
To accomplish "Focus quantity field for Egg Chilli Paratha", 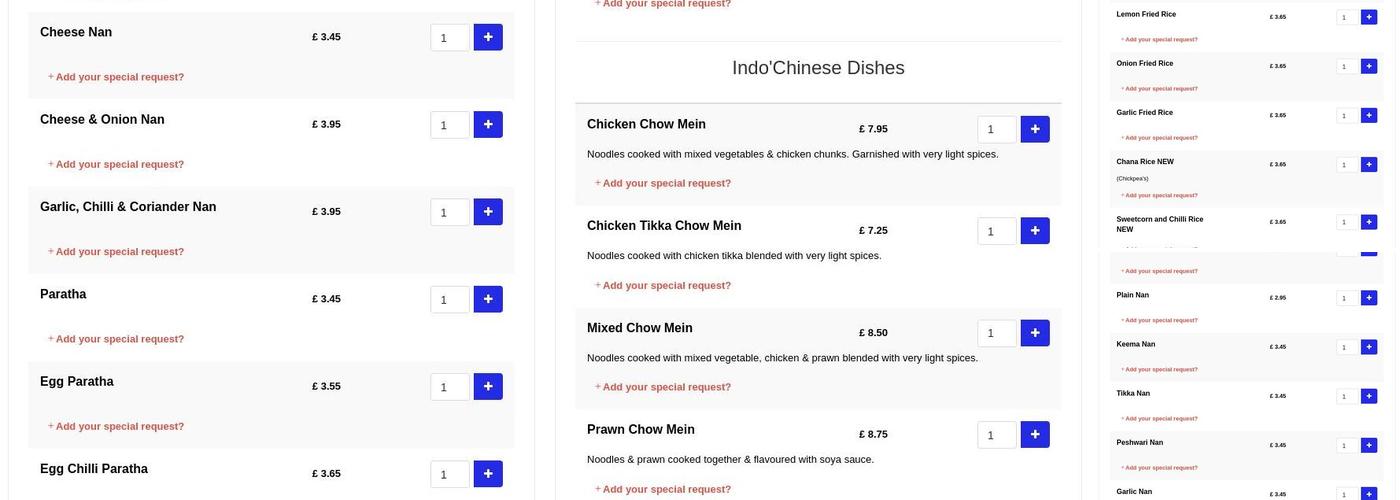I will (x=449, y=474).
